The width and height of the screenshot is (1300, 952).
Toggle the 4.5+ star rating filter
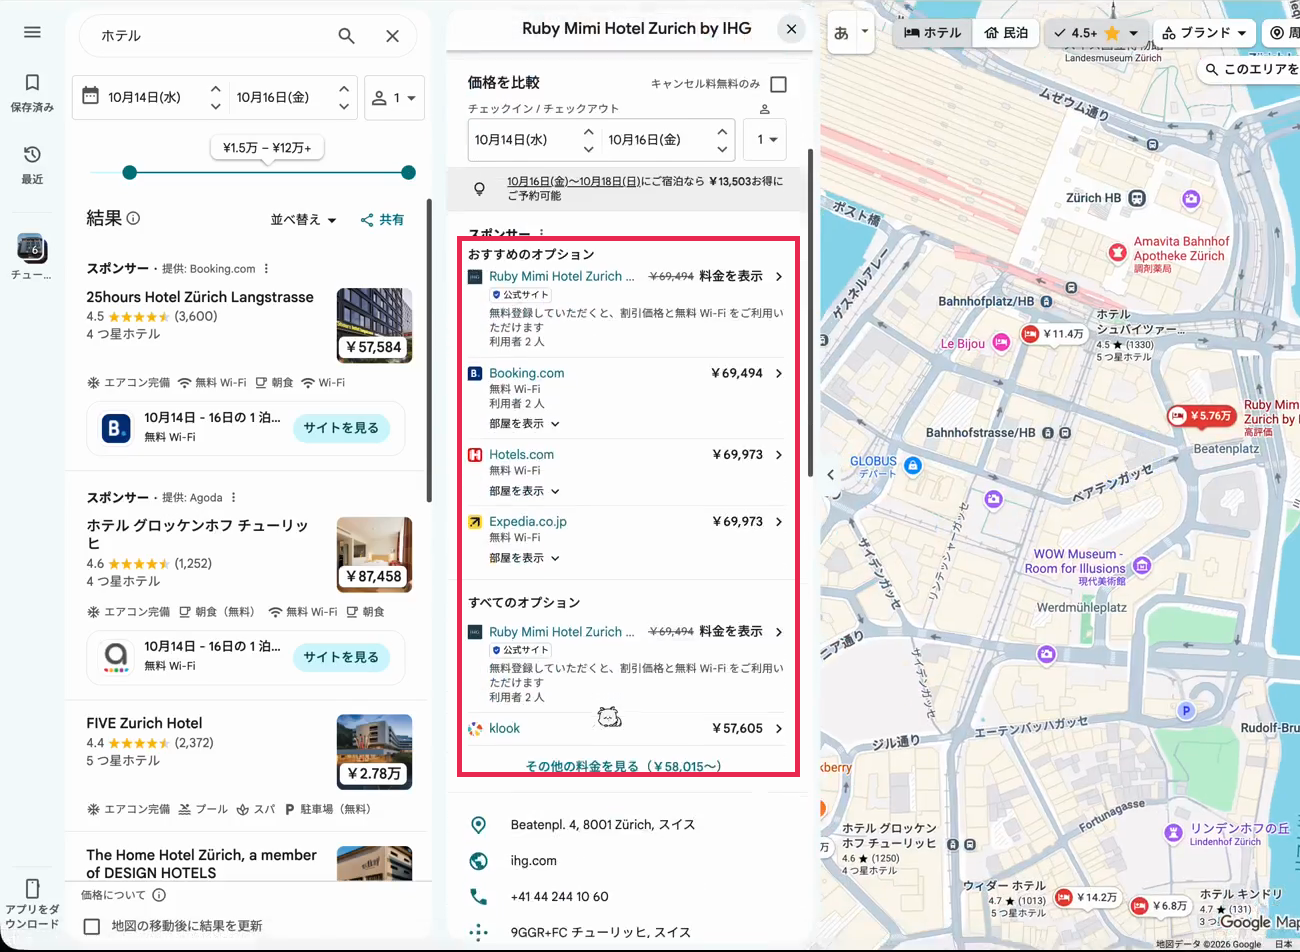pos(1096,33)
